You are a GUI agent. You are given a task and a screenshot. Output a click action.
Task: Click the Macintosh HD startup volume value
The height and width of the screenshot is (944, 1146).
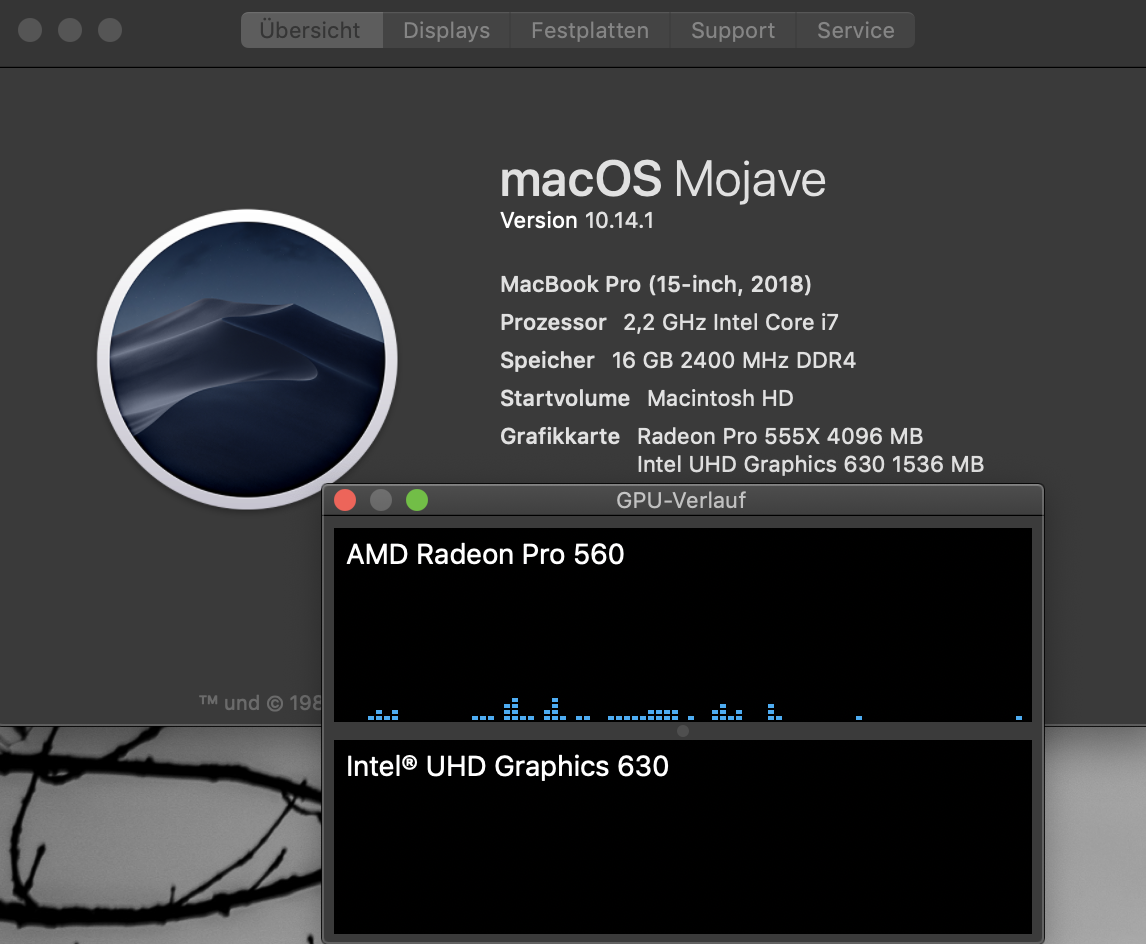[720, 398]
